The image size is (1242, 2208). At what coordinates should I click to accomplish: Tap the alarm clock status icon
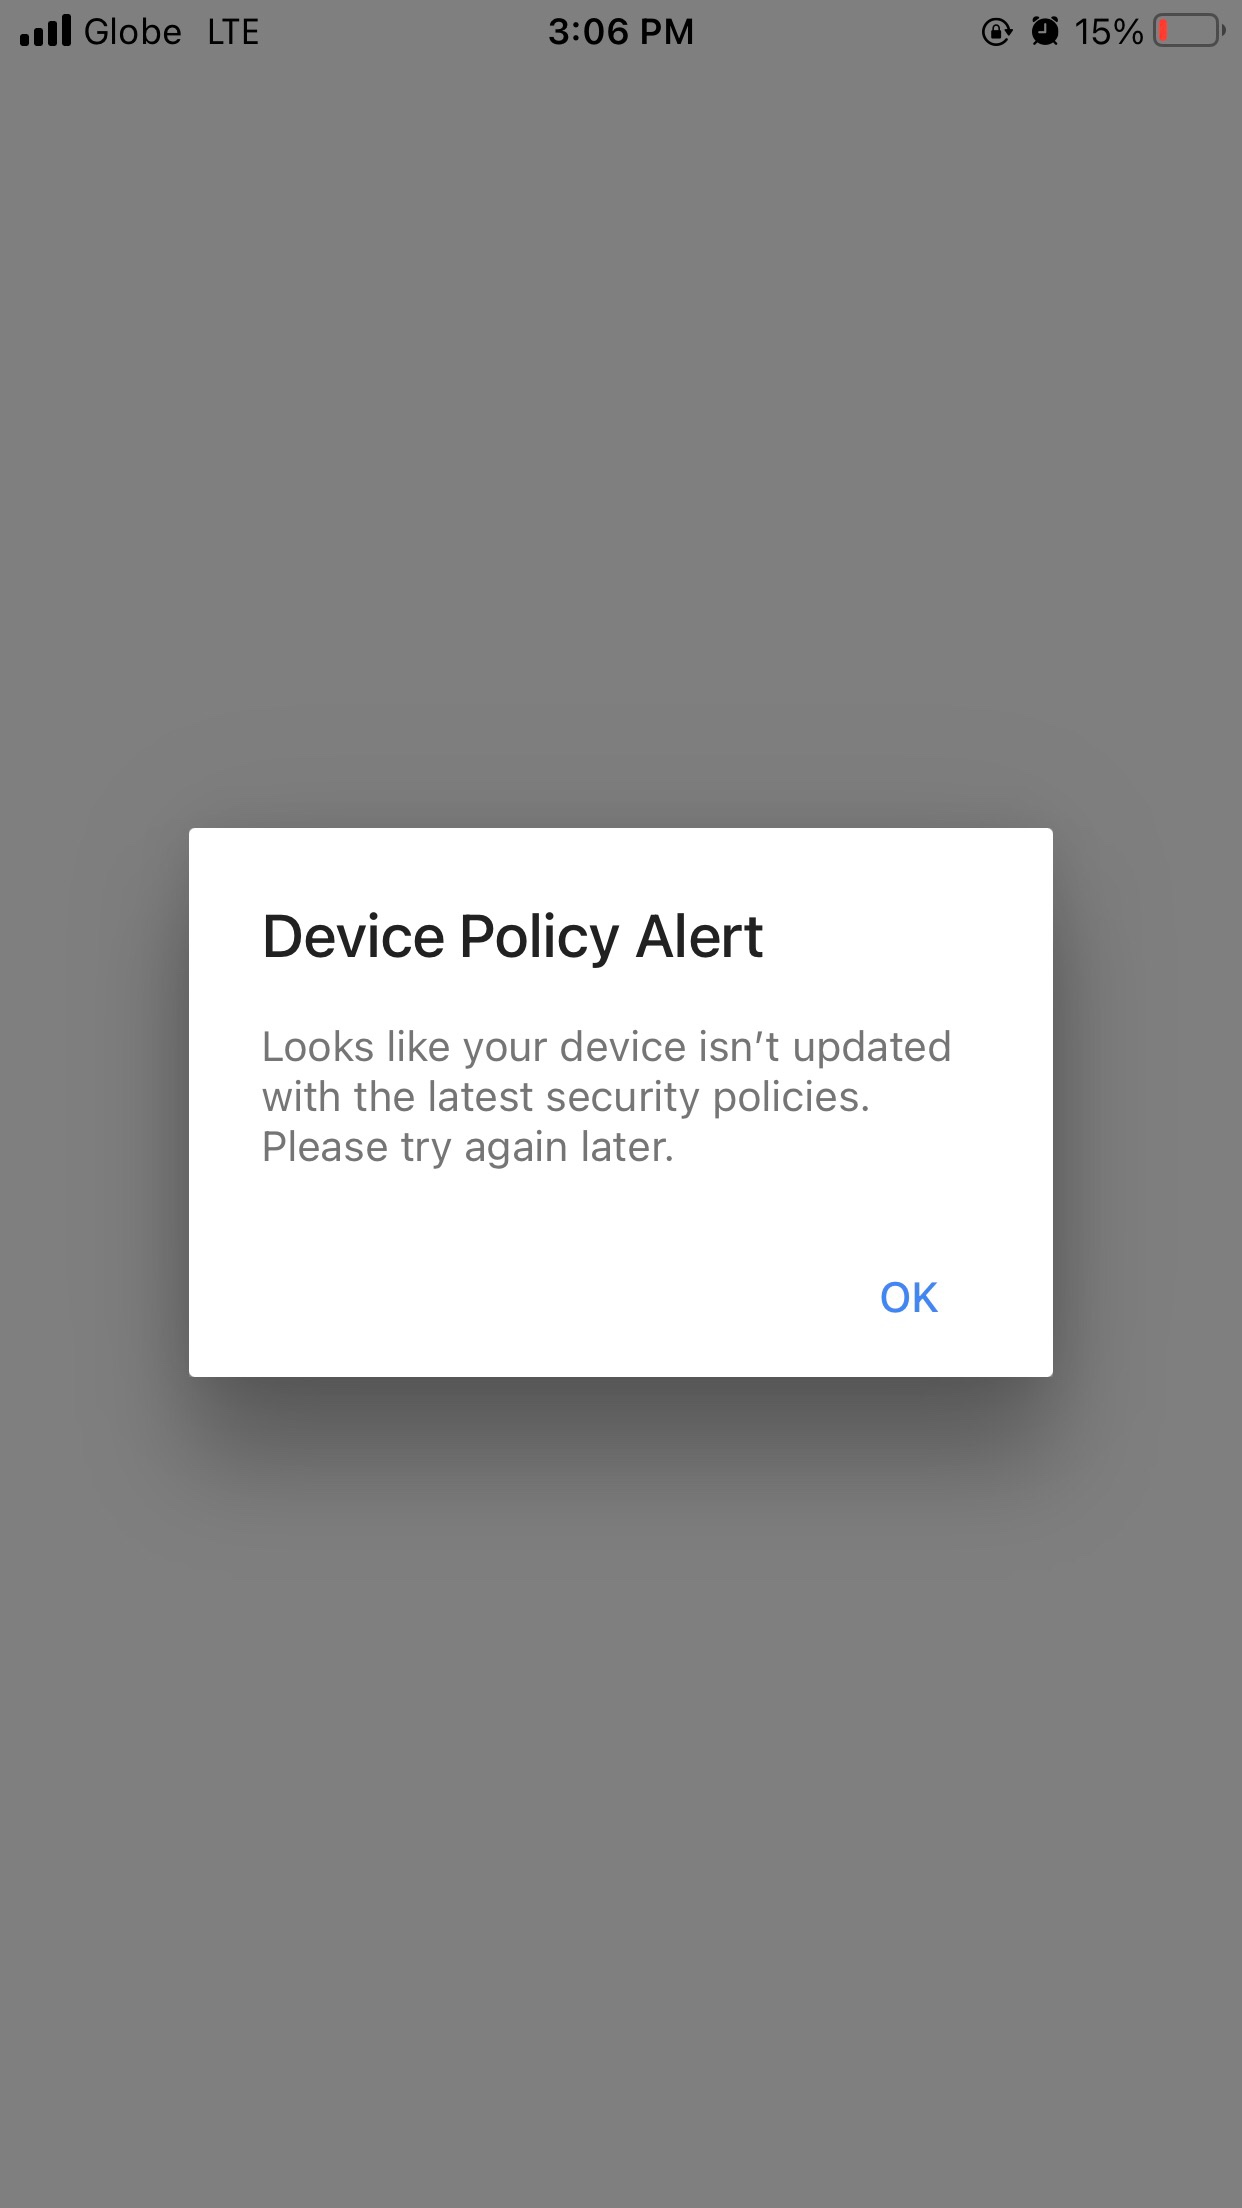(1045, 32)
